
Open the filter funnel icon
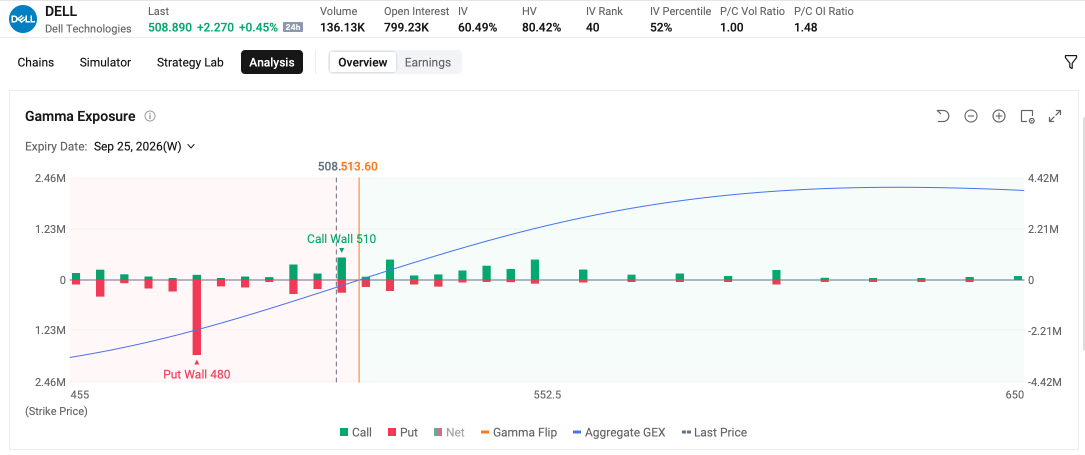[1070, 62]
